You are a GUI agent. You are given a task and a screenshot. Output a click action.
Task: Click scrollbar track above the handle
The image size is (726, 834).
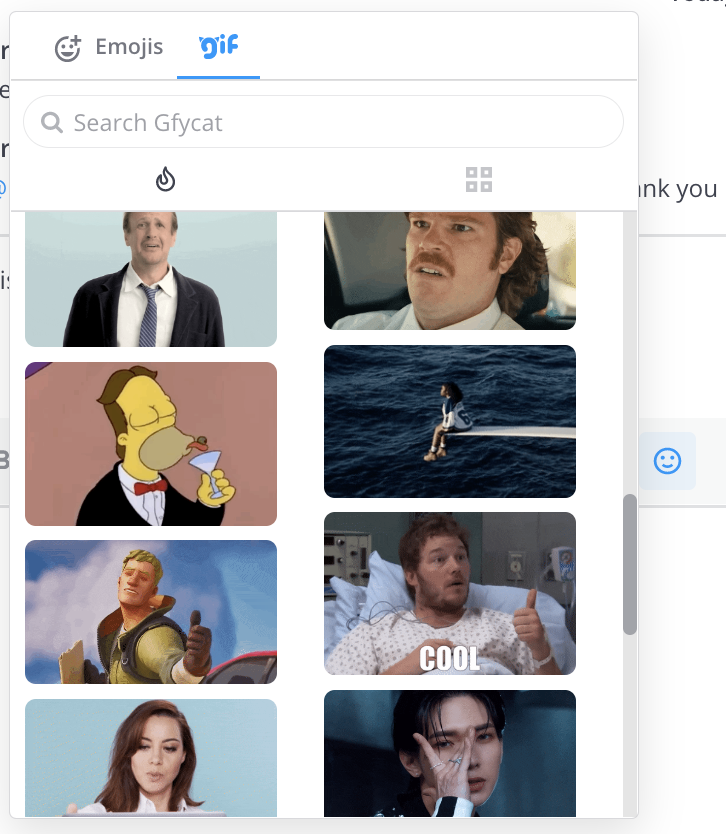click(629, 350)
